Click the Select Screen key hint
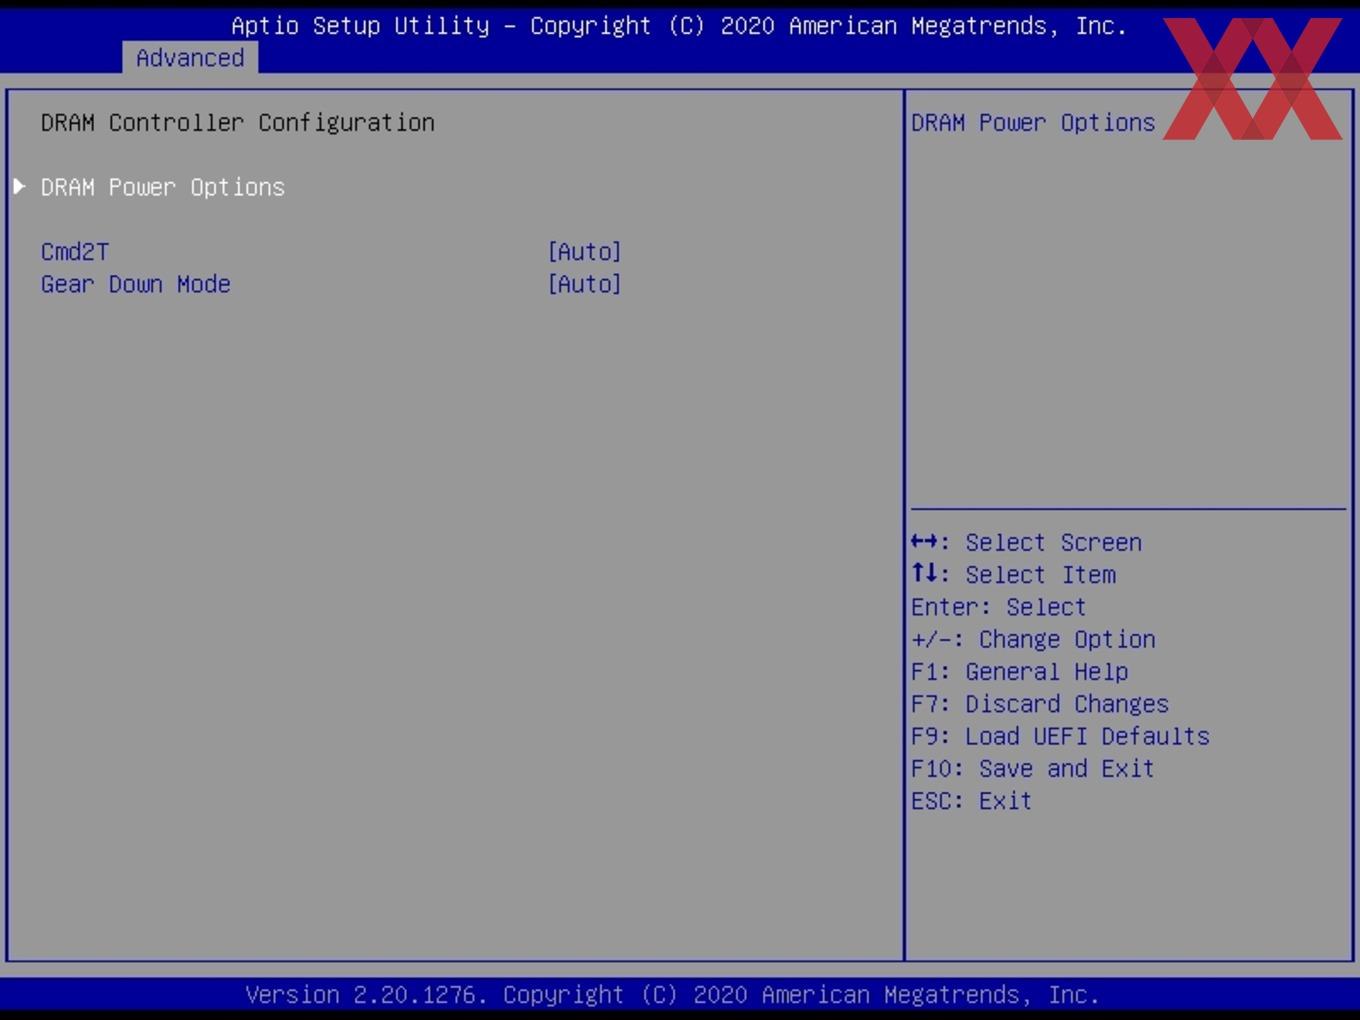 [1026, 542]
